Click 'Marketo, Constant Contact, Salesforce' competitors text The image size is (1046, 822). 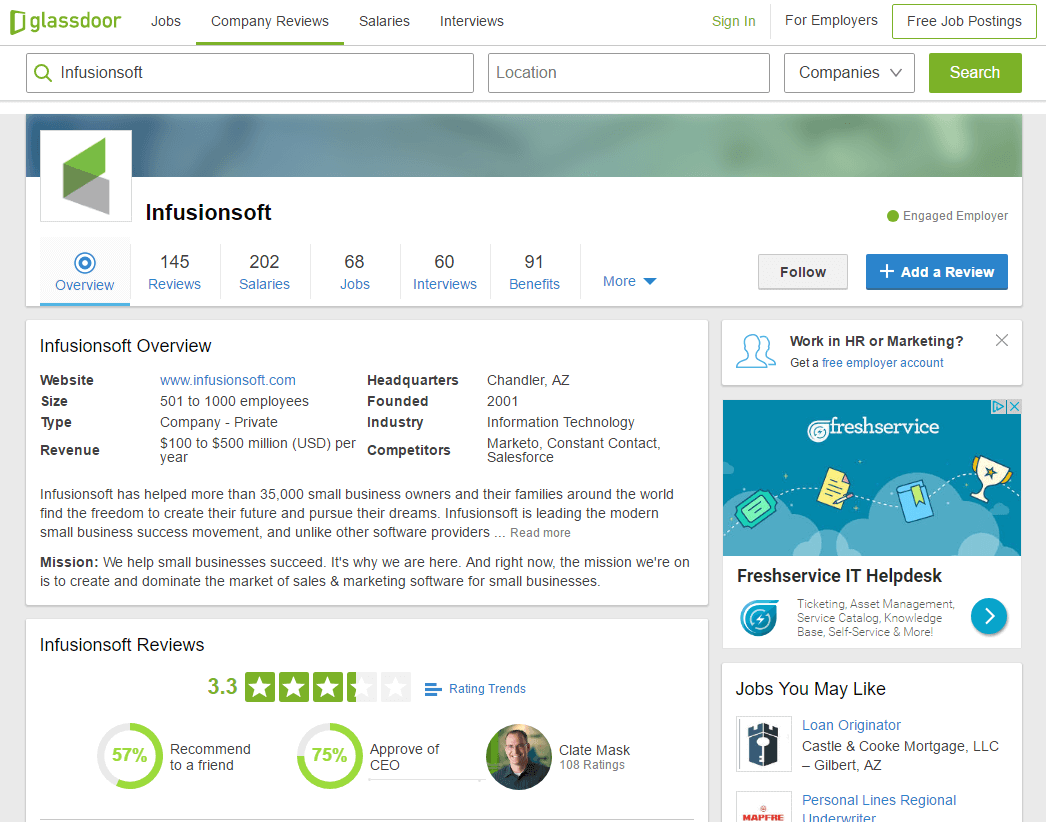[x=574, y=450]
